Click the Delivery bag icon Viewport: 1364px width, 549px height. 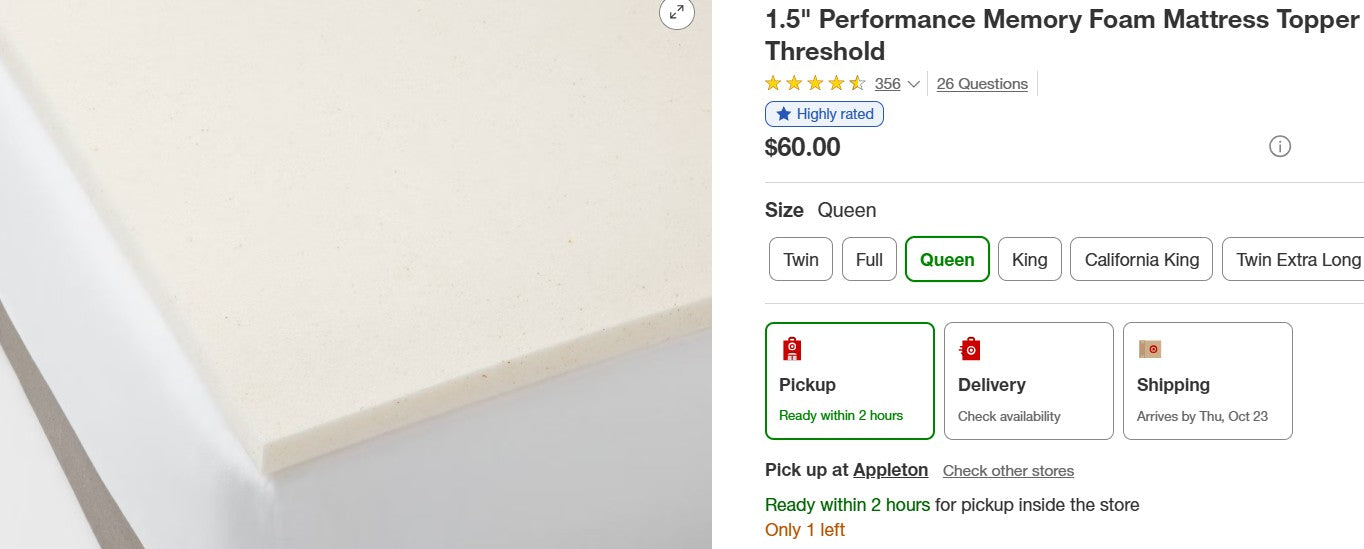[970, 349]
